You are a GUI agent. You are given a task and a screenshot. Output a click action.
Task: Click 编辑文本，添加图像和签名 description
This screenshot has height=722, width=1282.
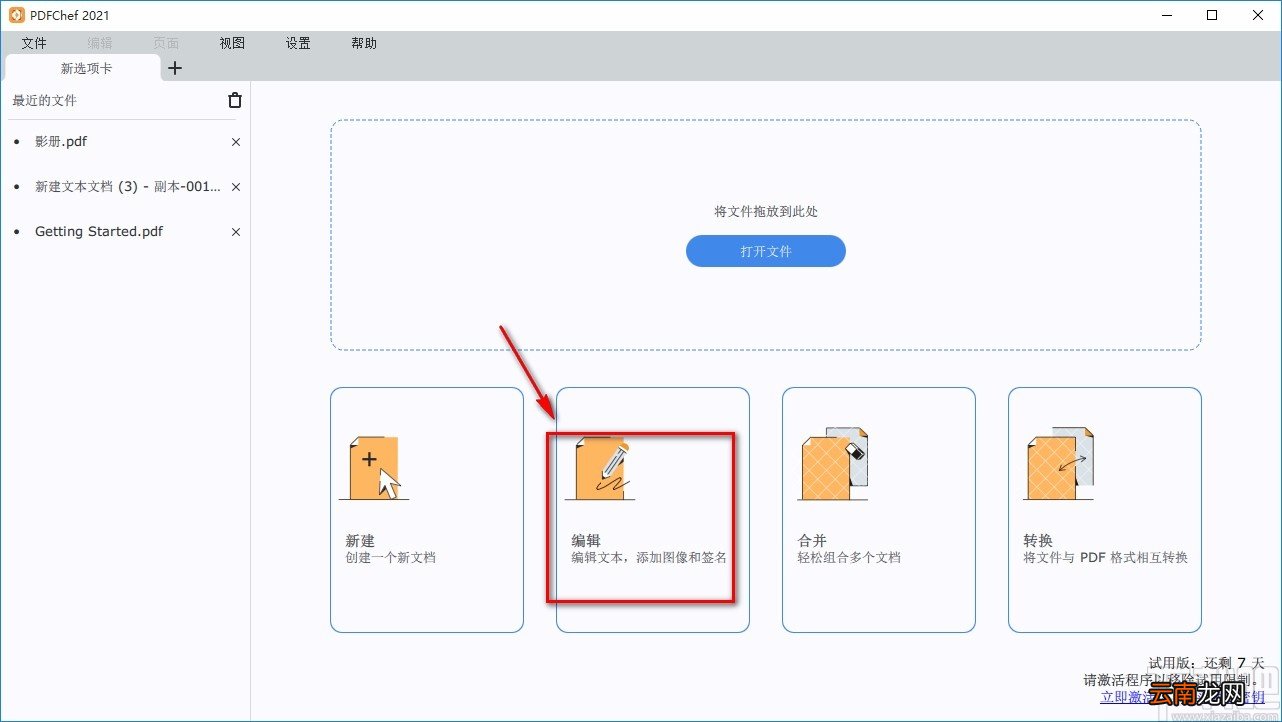click(x=649, y=558)
